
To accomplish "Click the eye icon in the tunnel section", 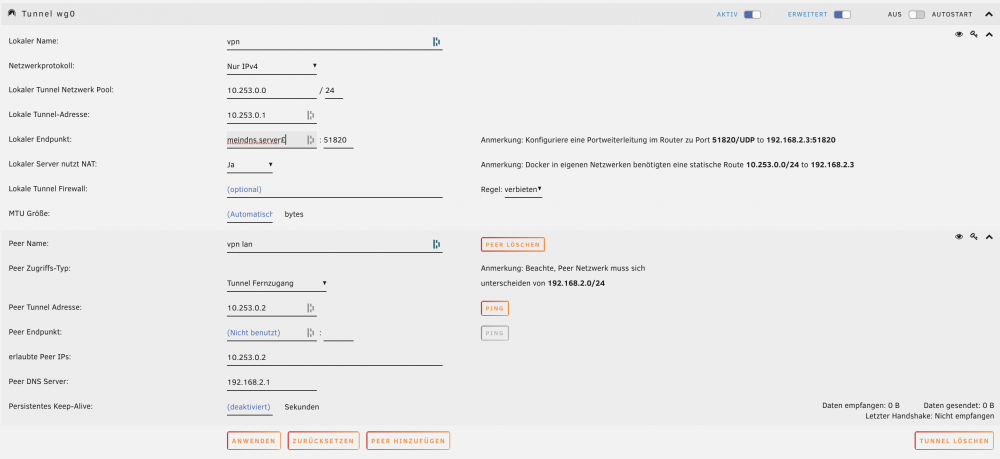I will click(x=959, y=35).
